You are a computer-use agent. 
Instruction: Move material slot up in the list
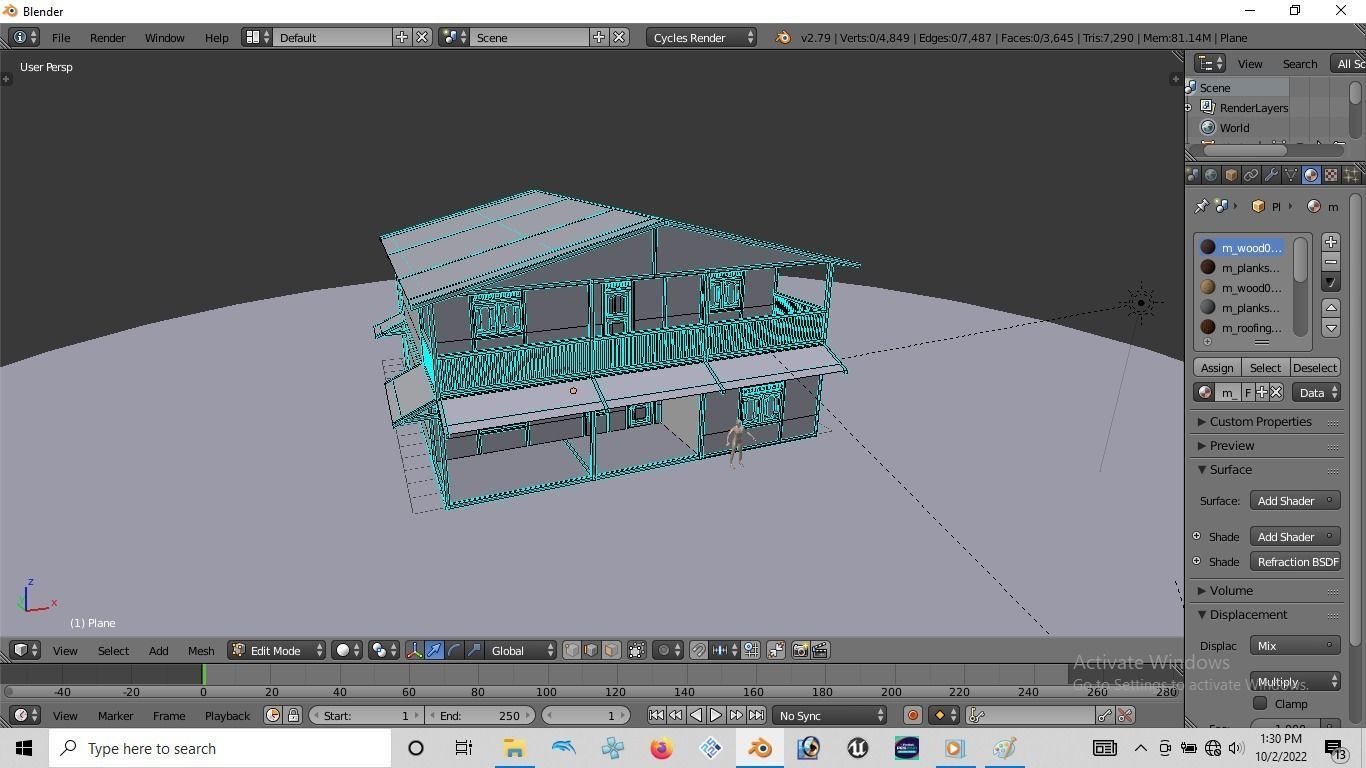point(1331,308)
